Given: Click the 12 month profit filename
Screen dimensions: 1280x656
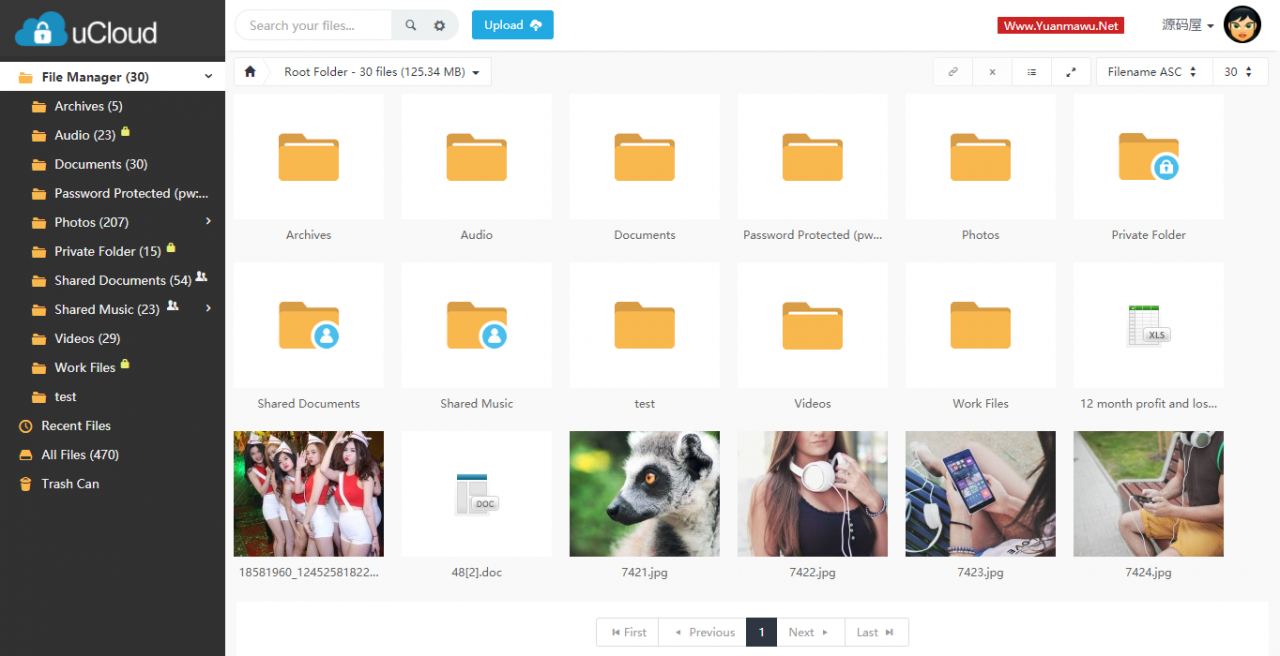Looking at the screenshot, I should point(1148,404).
